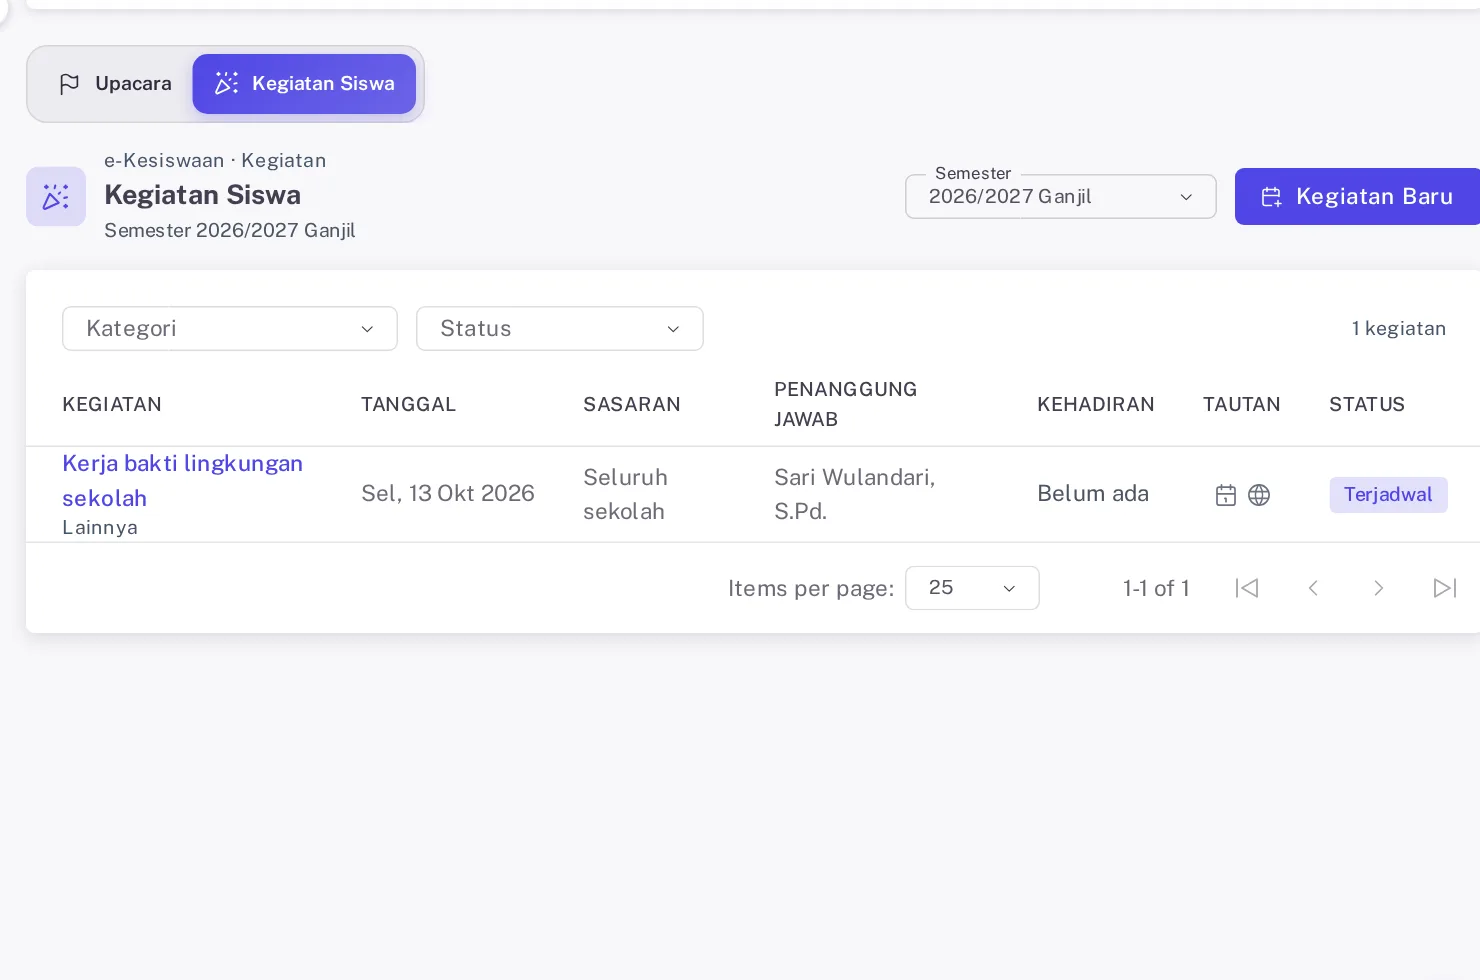This screenshot has height=980, width=1480.
Task: Select the Kegiatan Siswa tab
Action: (304, 84)
